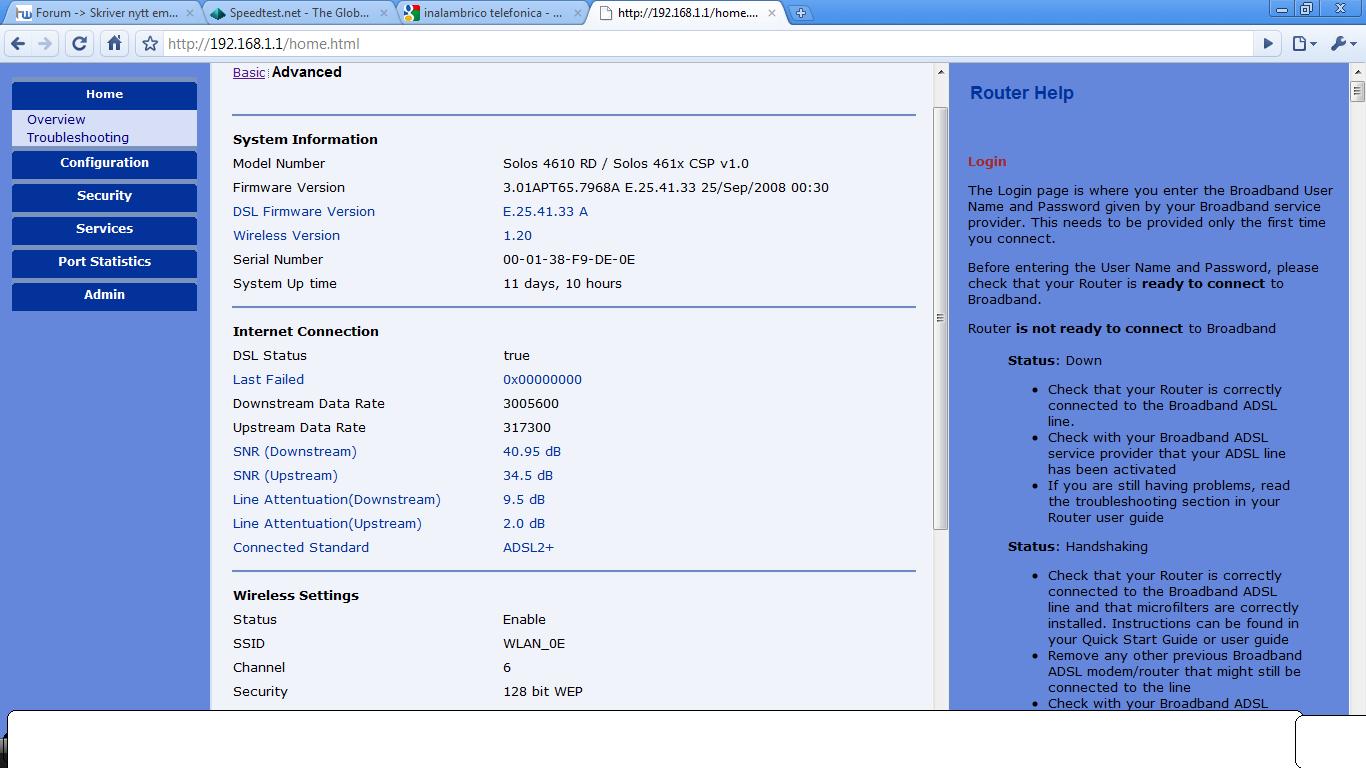
Task: Click the 40.95 dB downstream SNR value
Action: click(x=532, y=451)
